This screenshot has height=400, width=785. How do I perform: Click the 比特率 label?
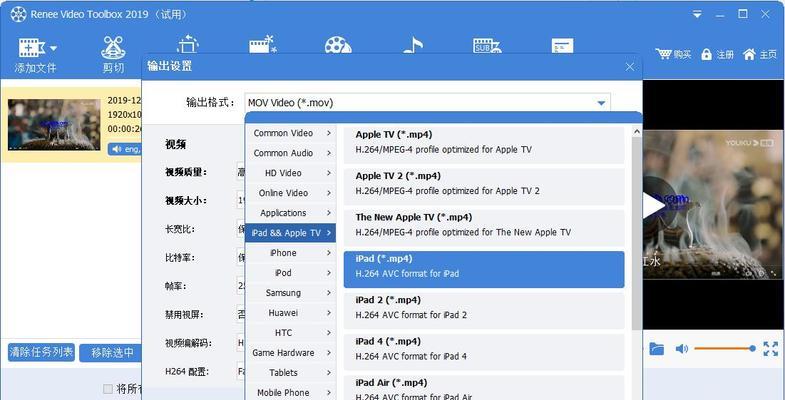(180, 258)
